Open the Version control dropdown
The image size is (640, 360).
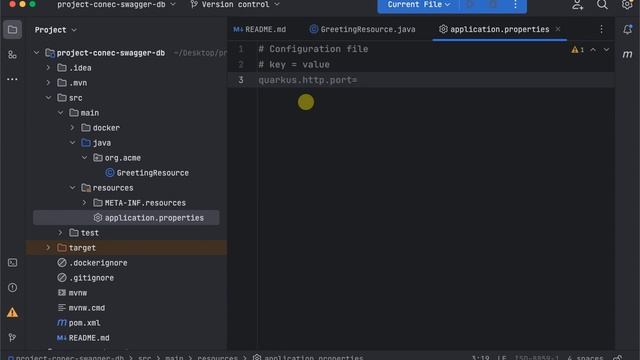tap(235, 4)
